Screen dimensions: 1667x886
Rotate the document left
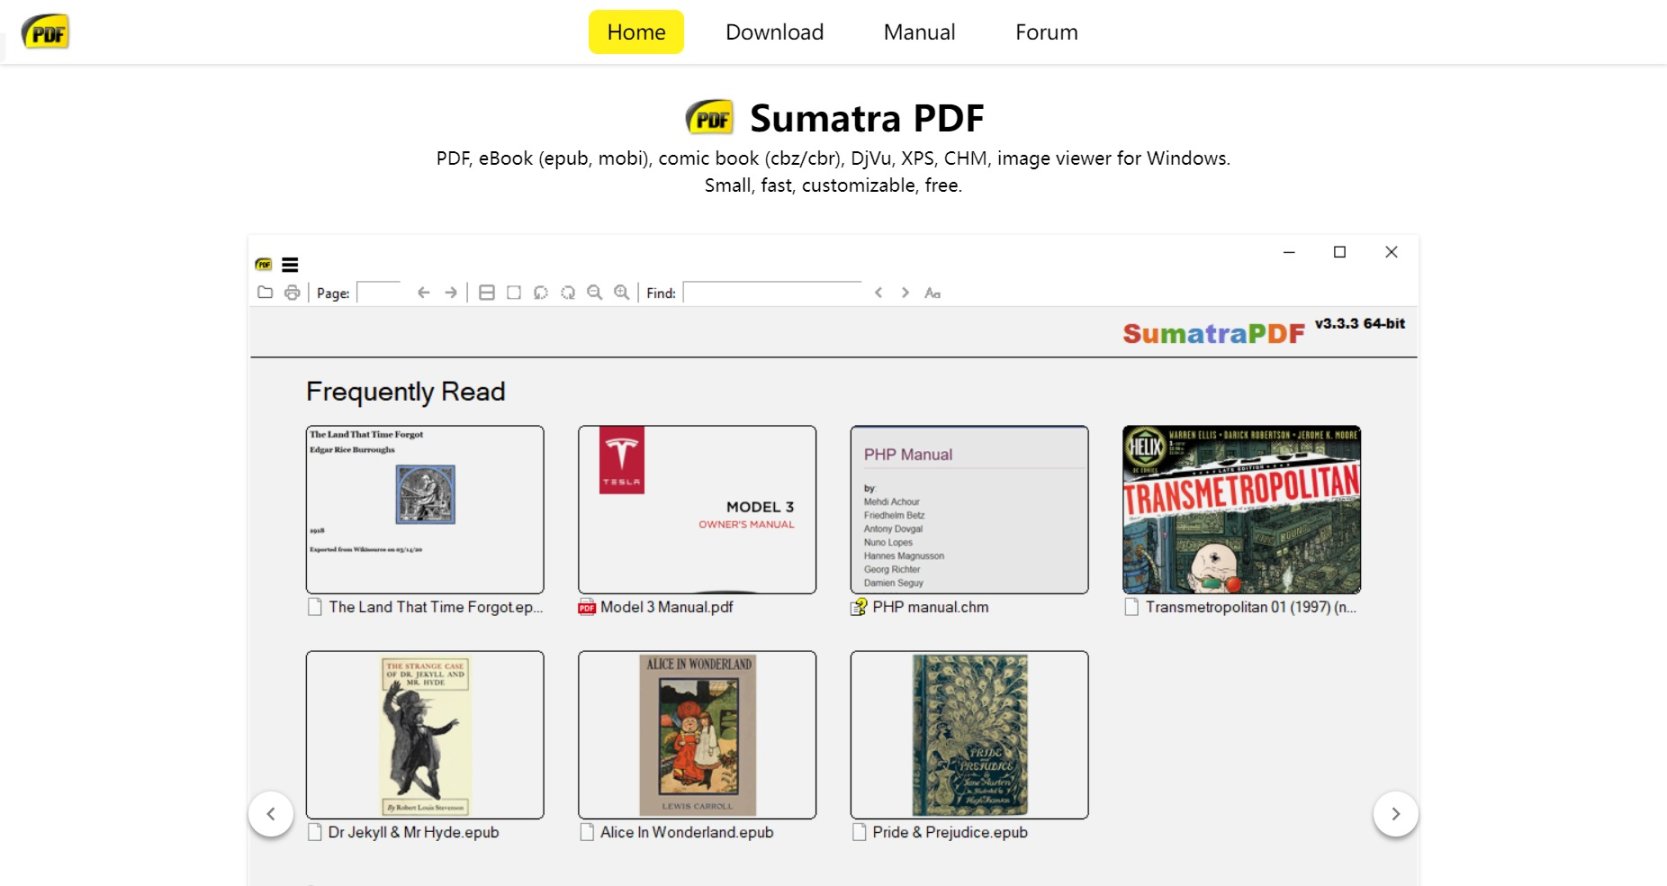[x=541, y=293]
